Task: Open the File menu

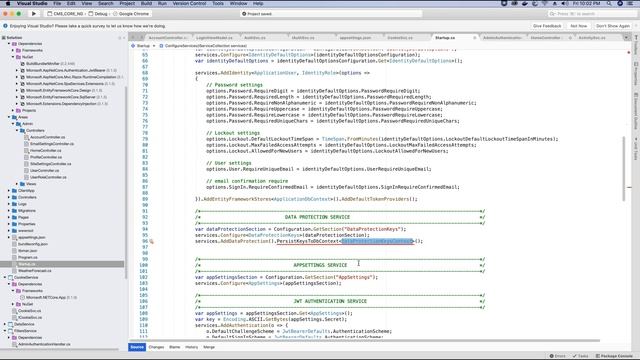Action: 57,3
